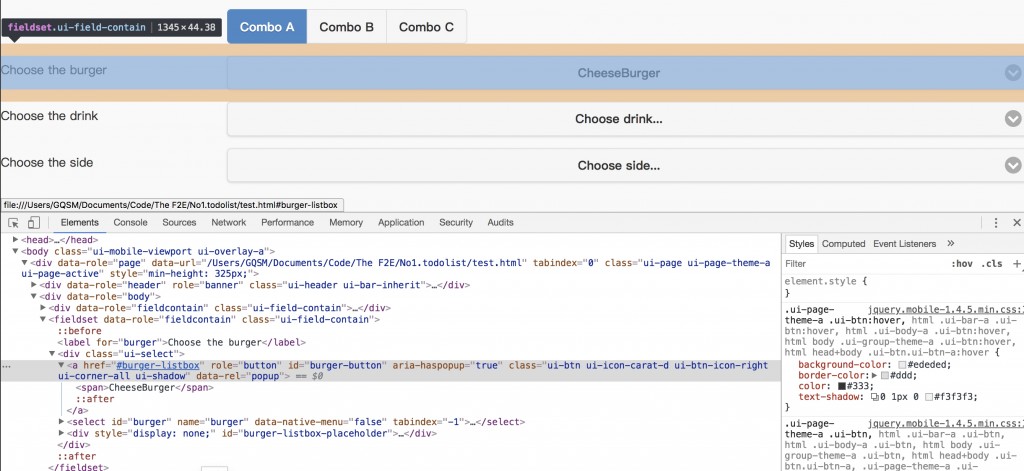Click the Choose drink arrow icon

click(1013, 119)
